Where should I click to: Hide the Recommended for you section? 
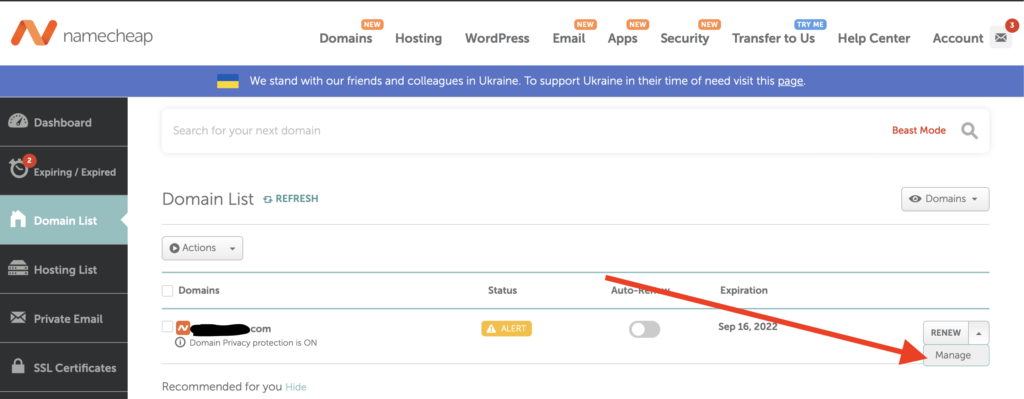(296, 387)
